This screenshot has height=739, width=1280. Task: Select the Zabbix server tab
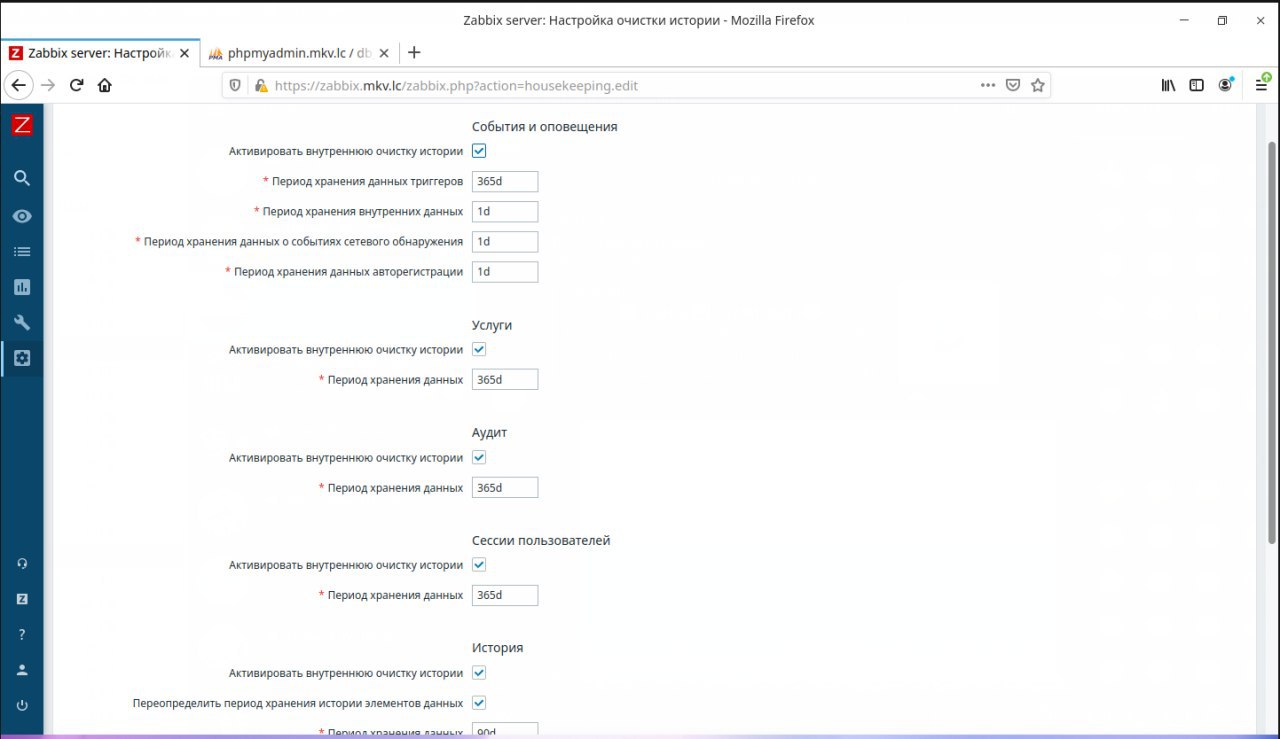click(100, 53)
